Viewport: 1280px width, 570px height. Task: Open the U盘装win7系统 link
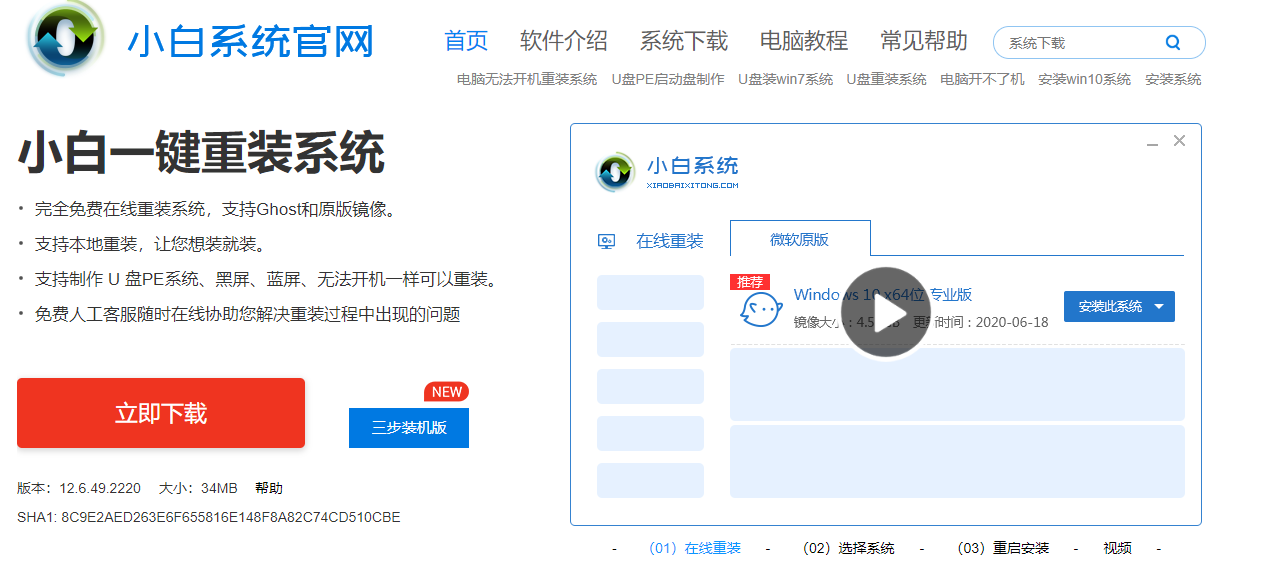[x=786, y=79]
